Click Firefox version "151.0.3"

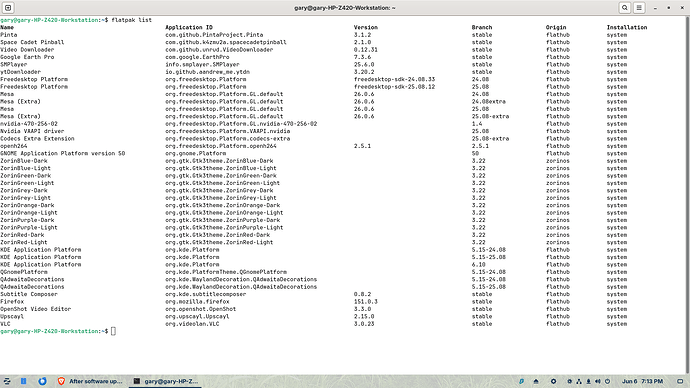click(x=366, y=302)
